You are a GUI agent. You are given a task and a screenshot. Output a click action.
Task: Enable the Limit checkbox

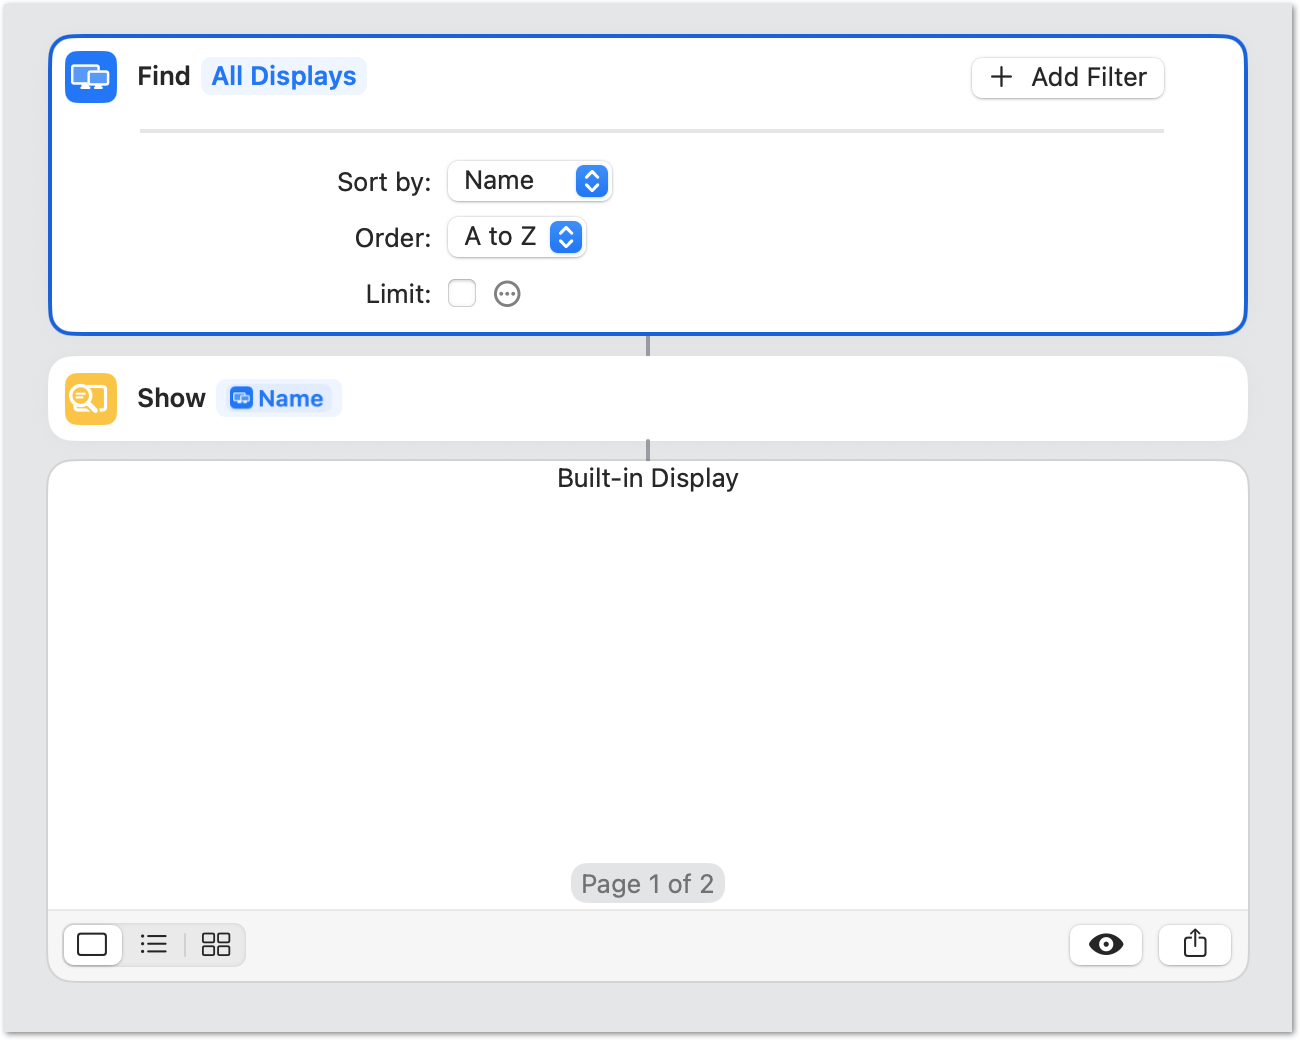click(462, 293)
